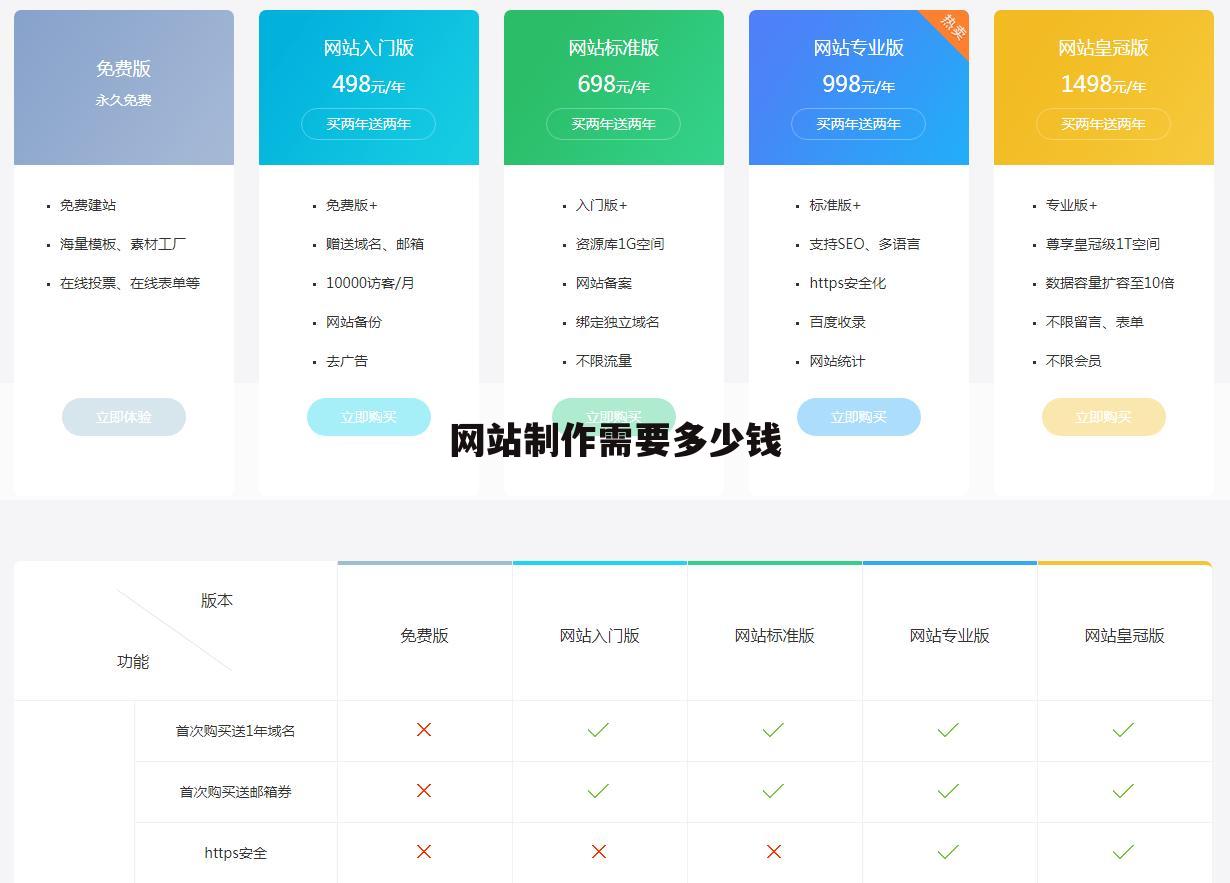The width and height of the screenshot is (1230, 883).
Task: Toggle the red X under 免费版 for 首次购买送邮箱券
Action: [424, 791]
